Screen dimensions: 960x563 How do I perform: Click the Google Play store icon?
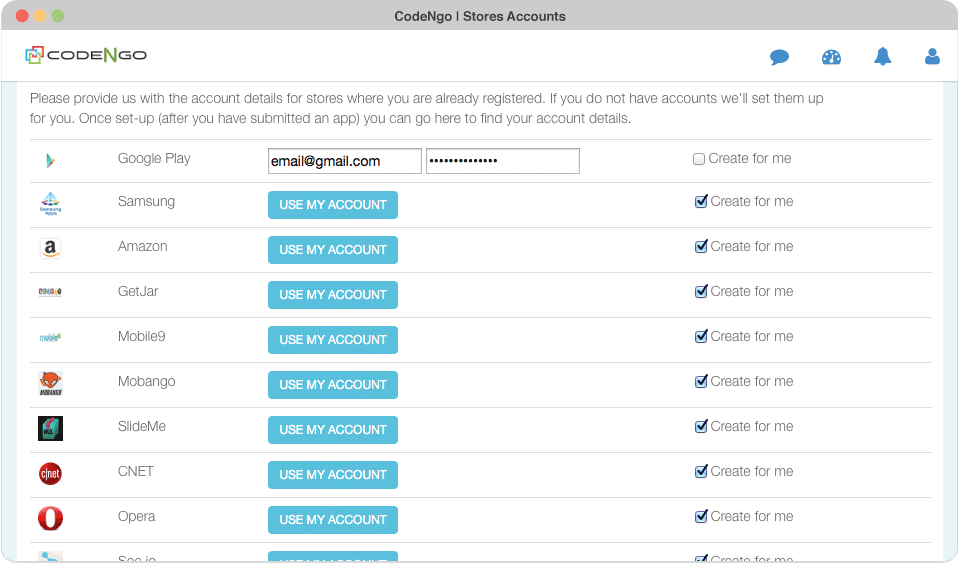(x=50, y=161)
